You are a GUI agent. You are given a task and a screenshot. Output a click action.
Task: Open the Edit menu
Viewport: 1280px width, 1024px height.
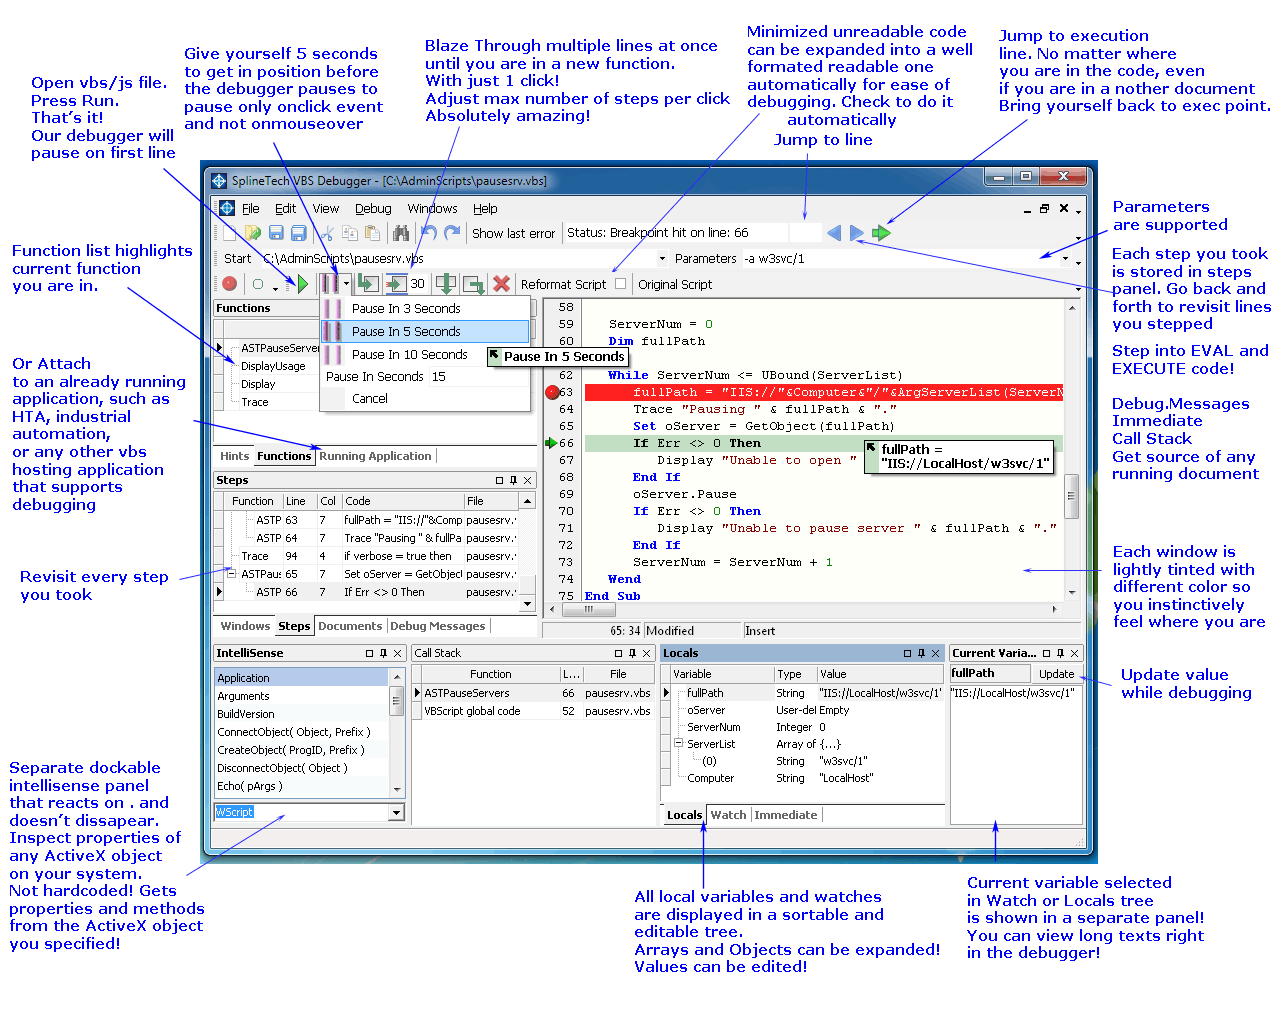[x=286, y=209]
